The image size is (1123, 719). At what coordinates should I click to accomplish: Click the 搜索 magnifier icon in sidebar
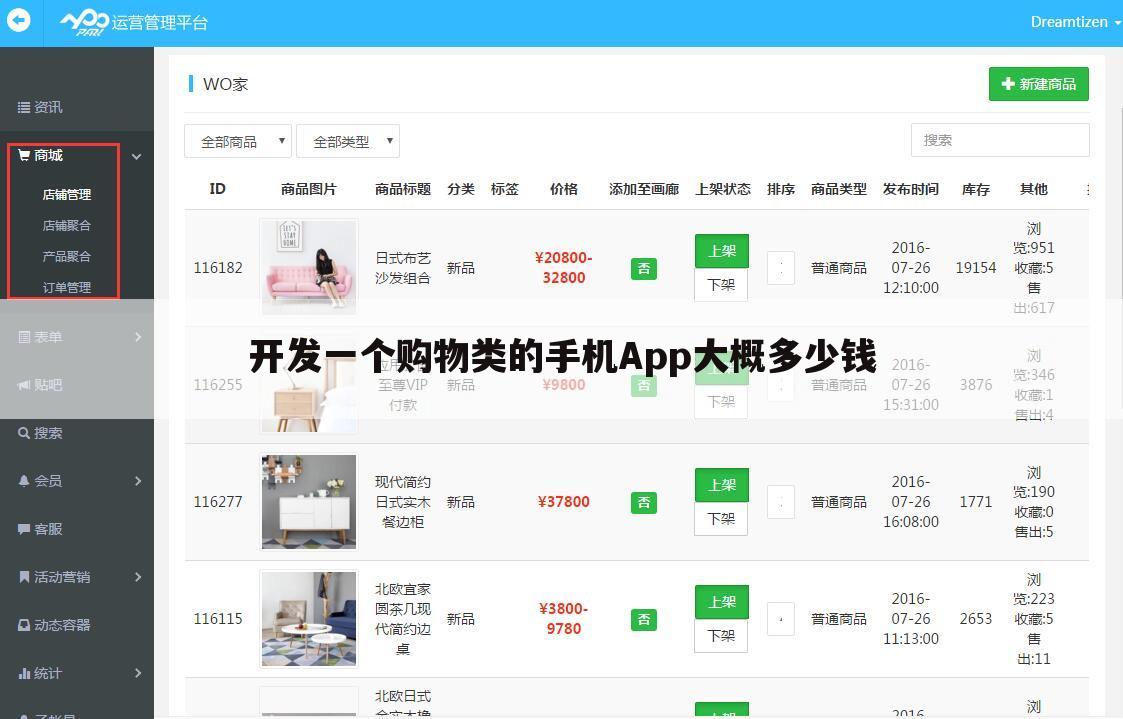coord(24,433)
